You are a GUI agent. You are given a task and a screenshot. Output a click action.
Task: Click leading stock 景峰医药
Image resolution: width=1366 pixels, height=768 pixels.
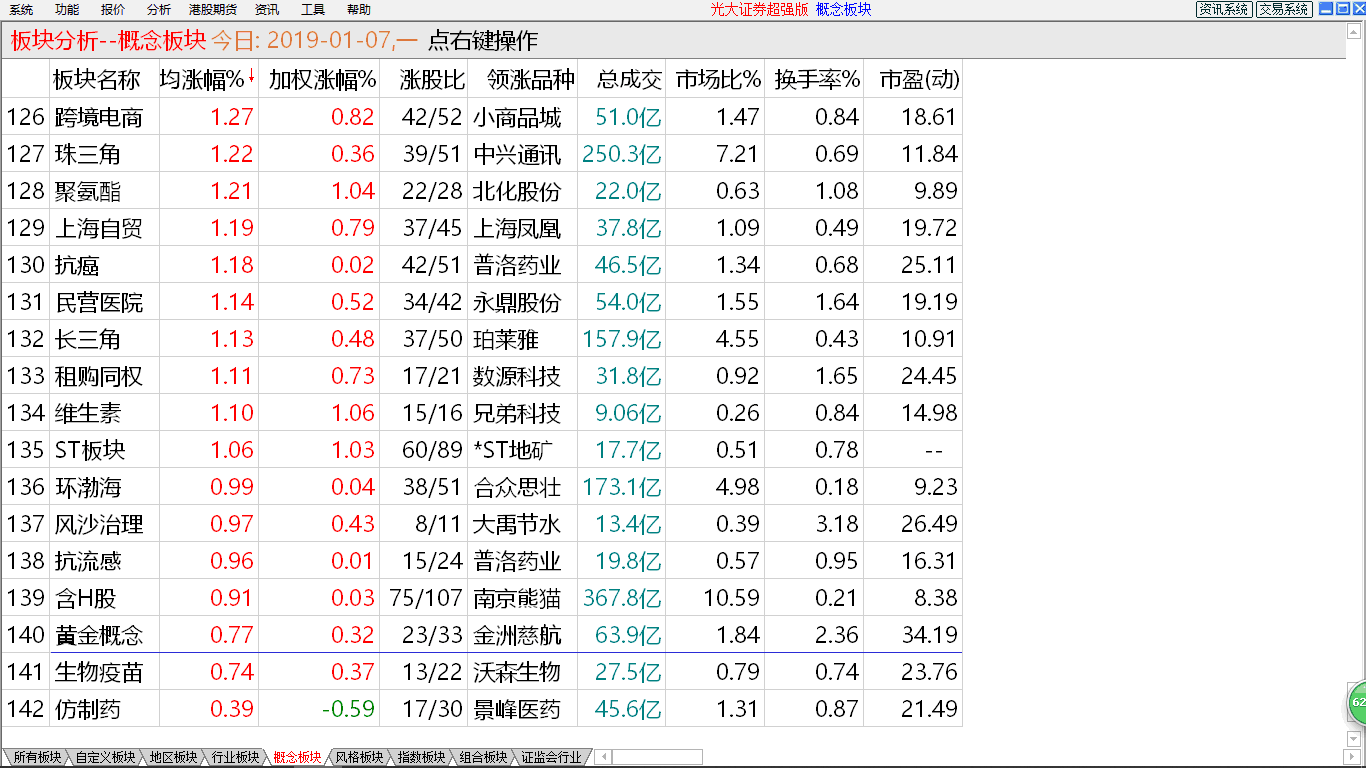(x=517, y=709)
